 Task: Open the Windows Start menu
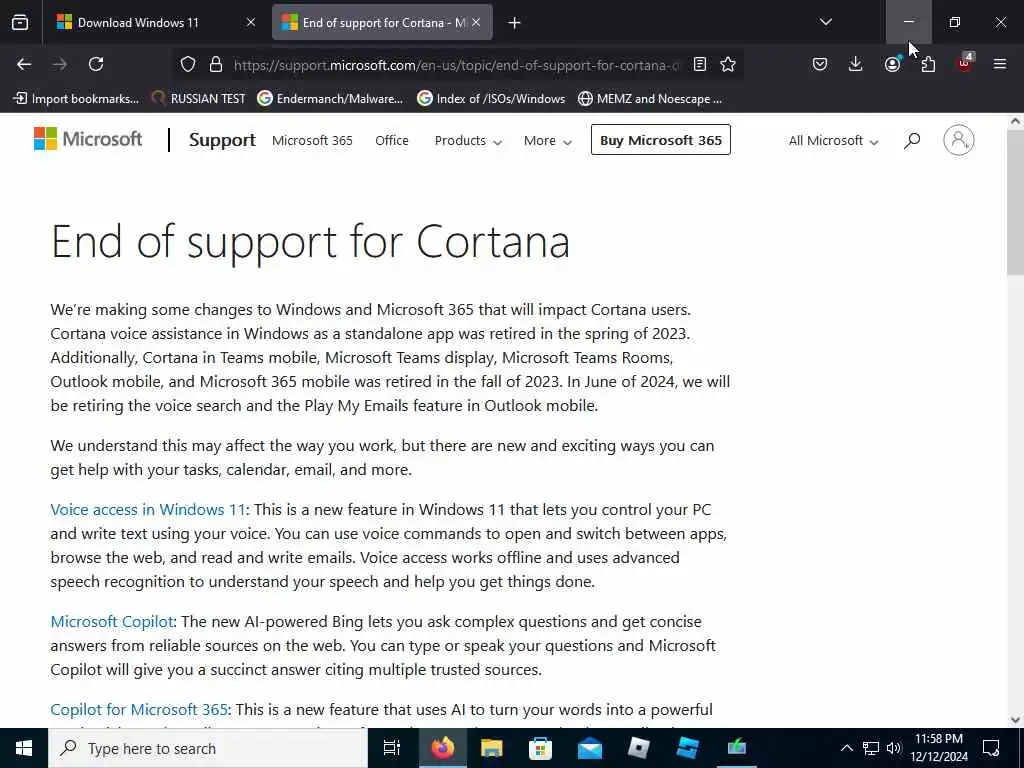[x=24, y=748]
